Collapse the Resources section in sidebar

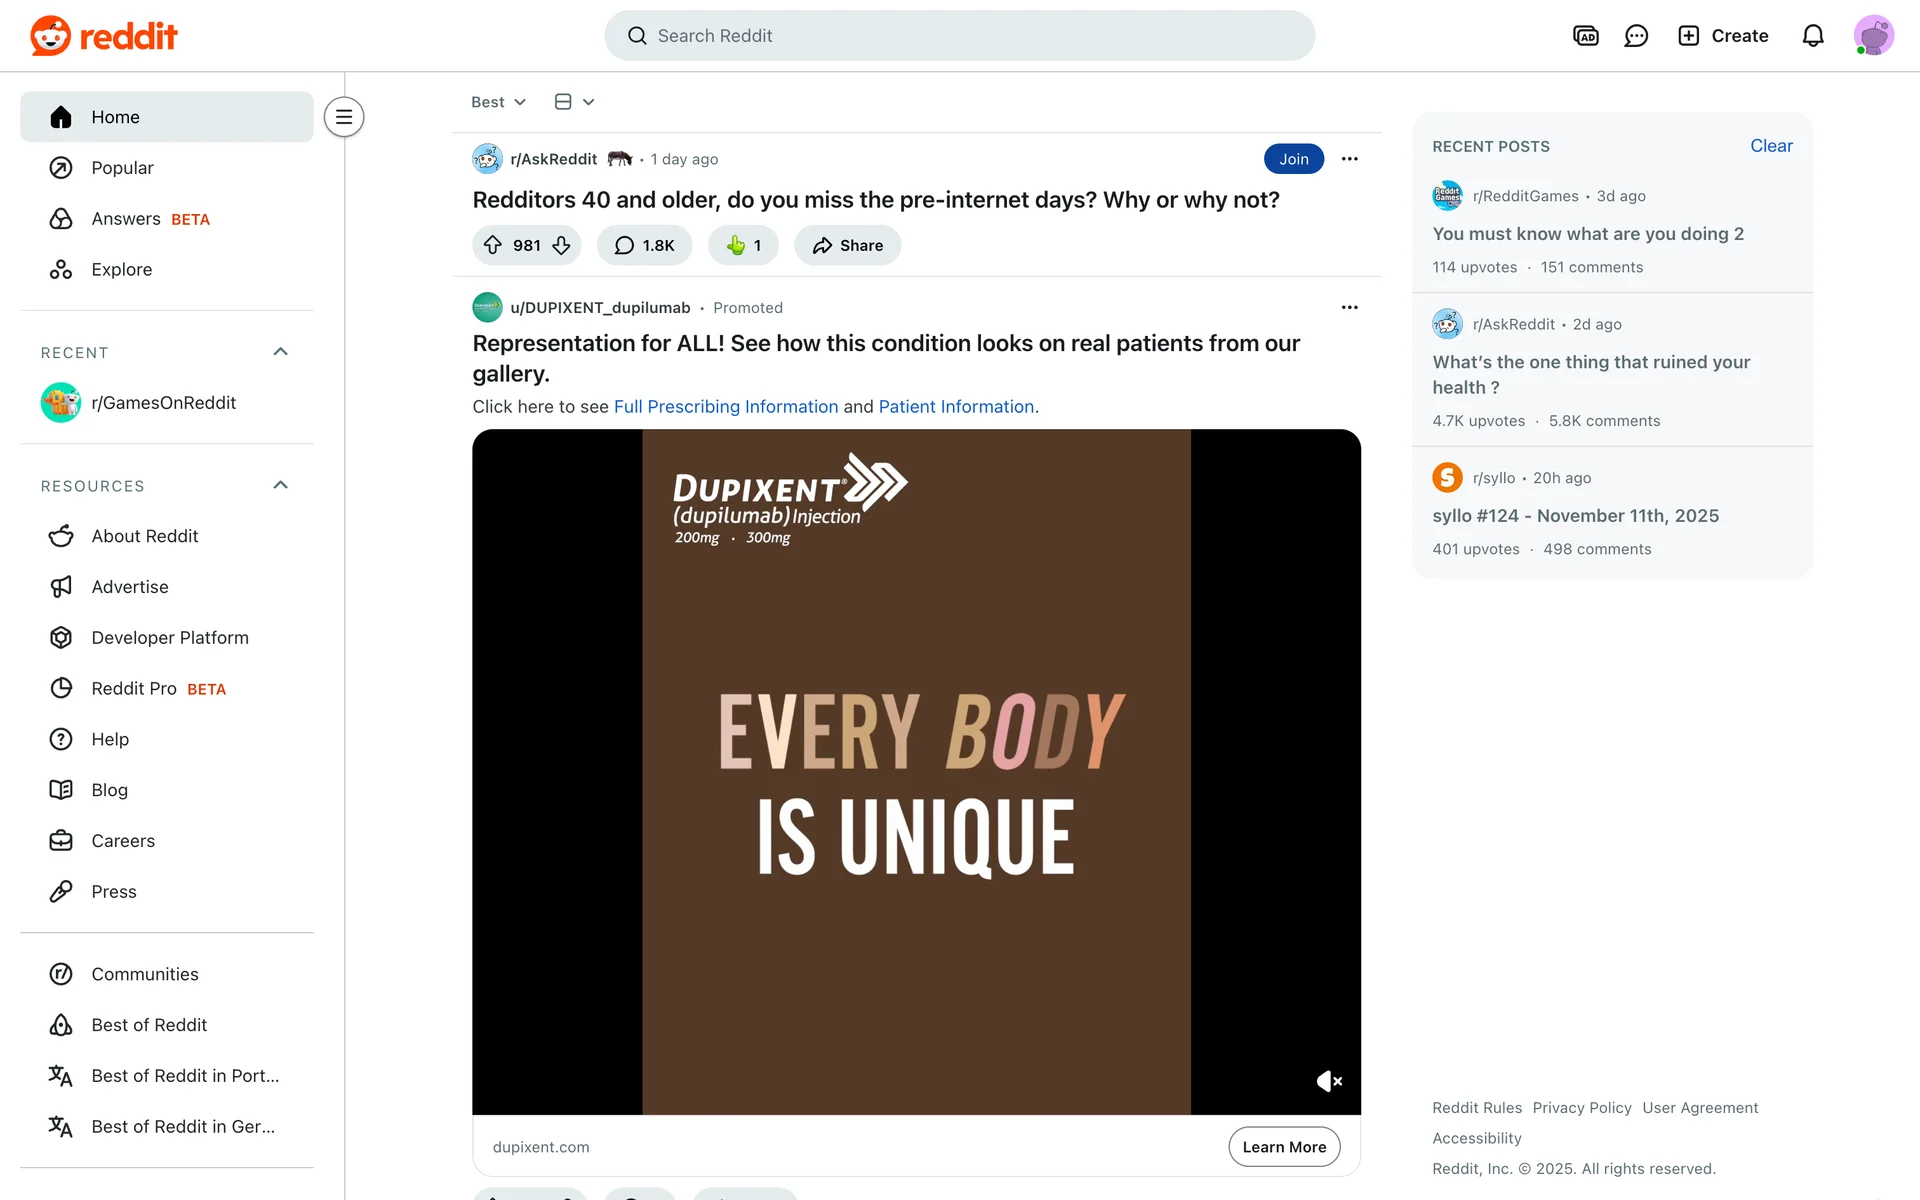point(281,485)
